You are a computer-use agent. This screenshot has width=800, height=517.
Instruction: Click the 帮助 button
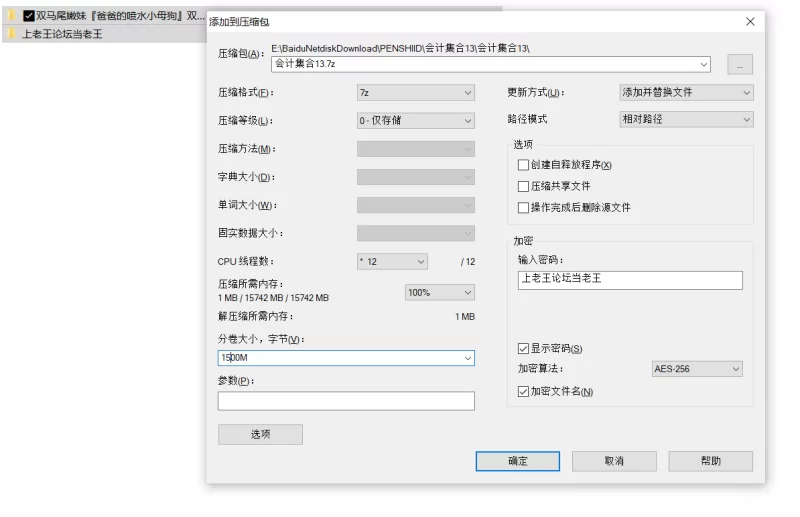click(x=710, y=461)
